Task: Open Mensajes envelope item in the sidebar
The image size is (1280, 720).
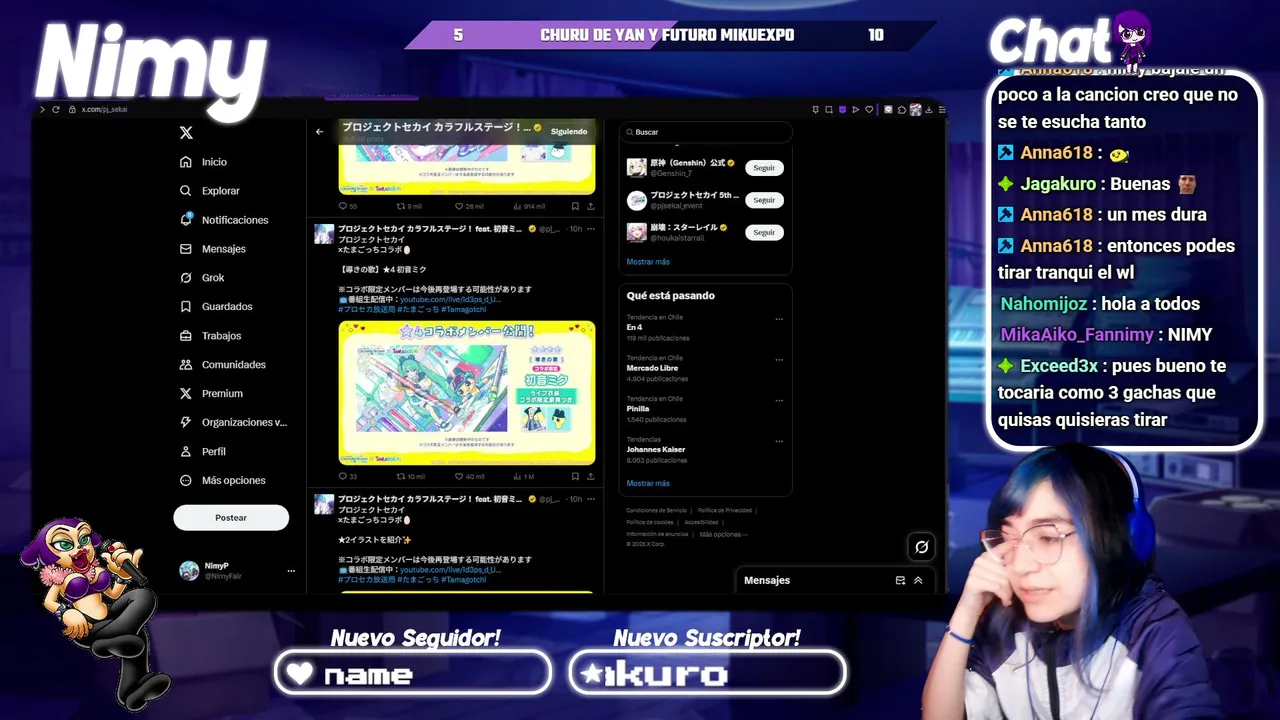Action: [213, 249]
